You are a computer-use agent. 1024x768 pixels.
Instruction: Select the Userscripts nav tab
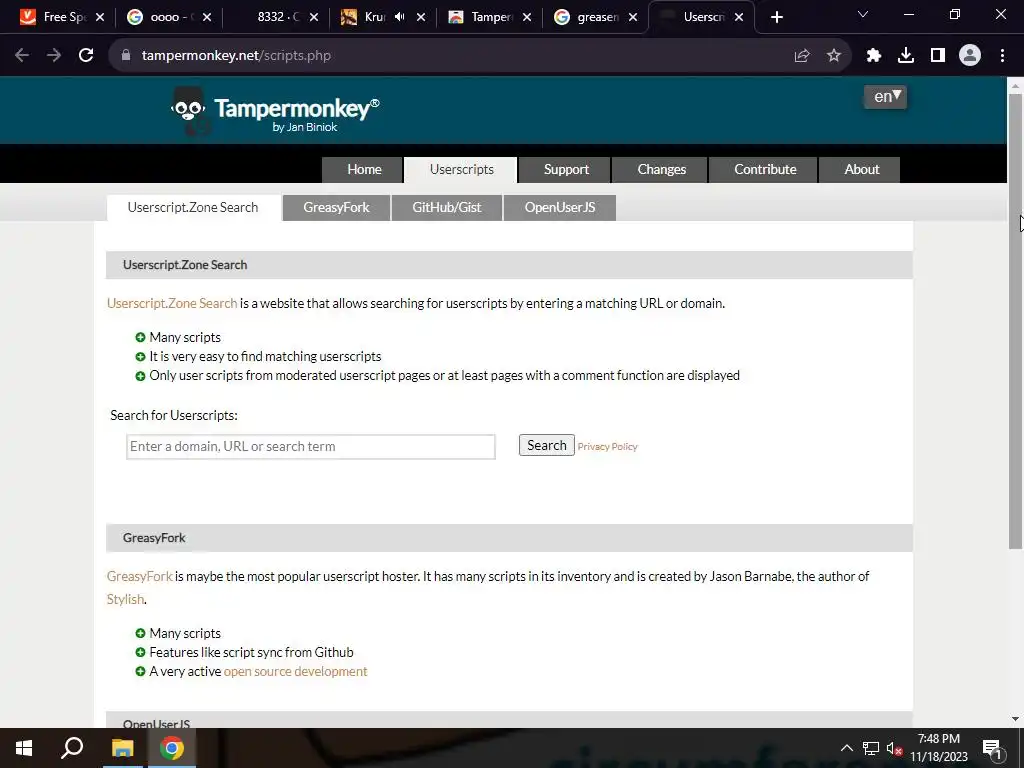click(461, 170)
